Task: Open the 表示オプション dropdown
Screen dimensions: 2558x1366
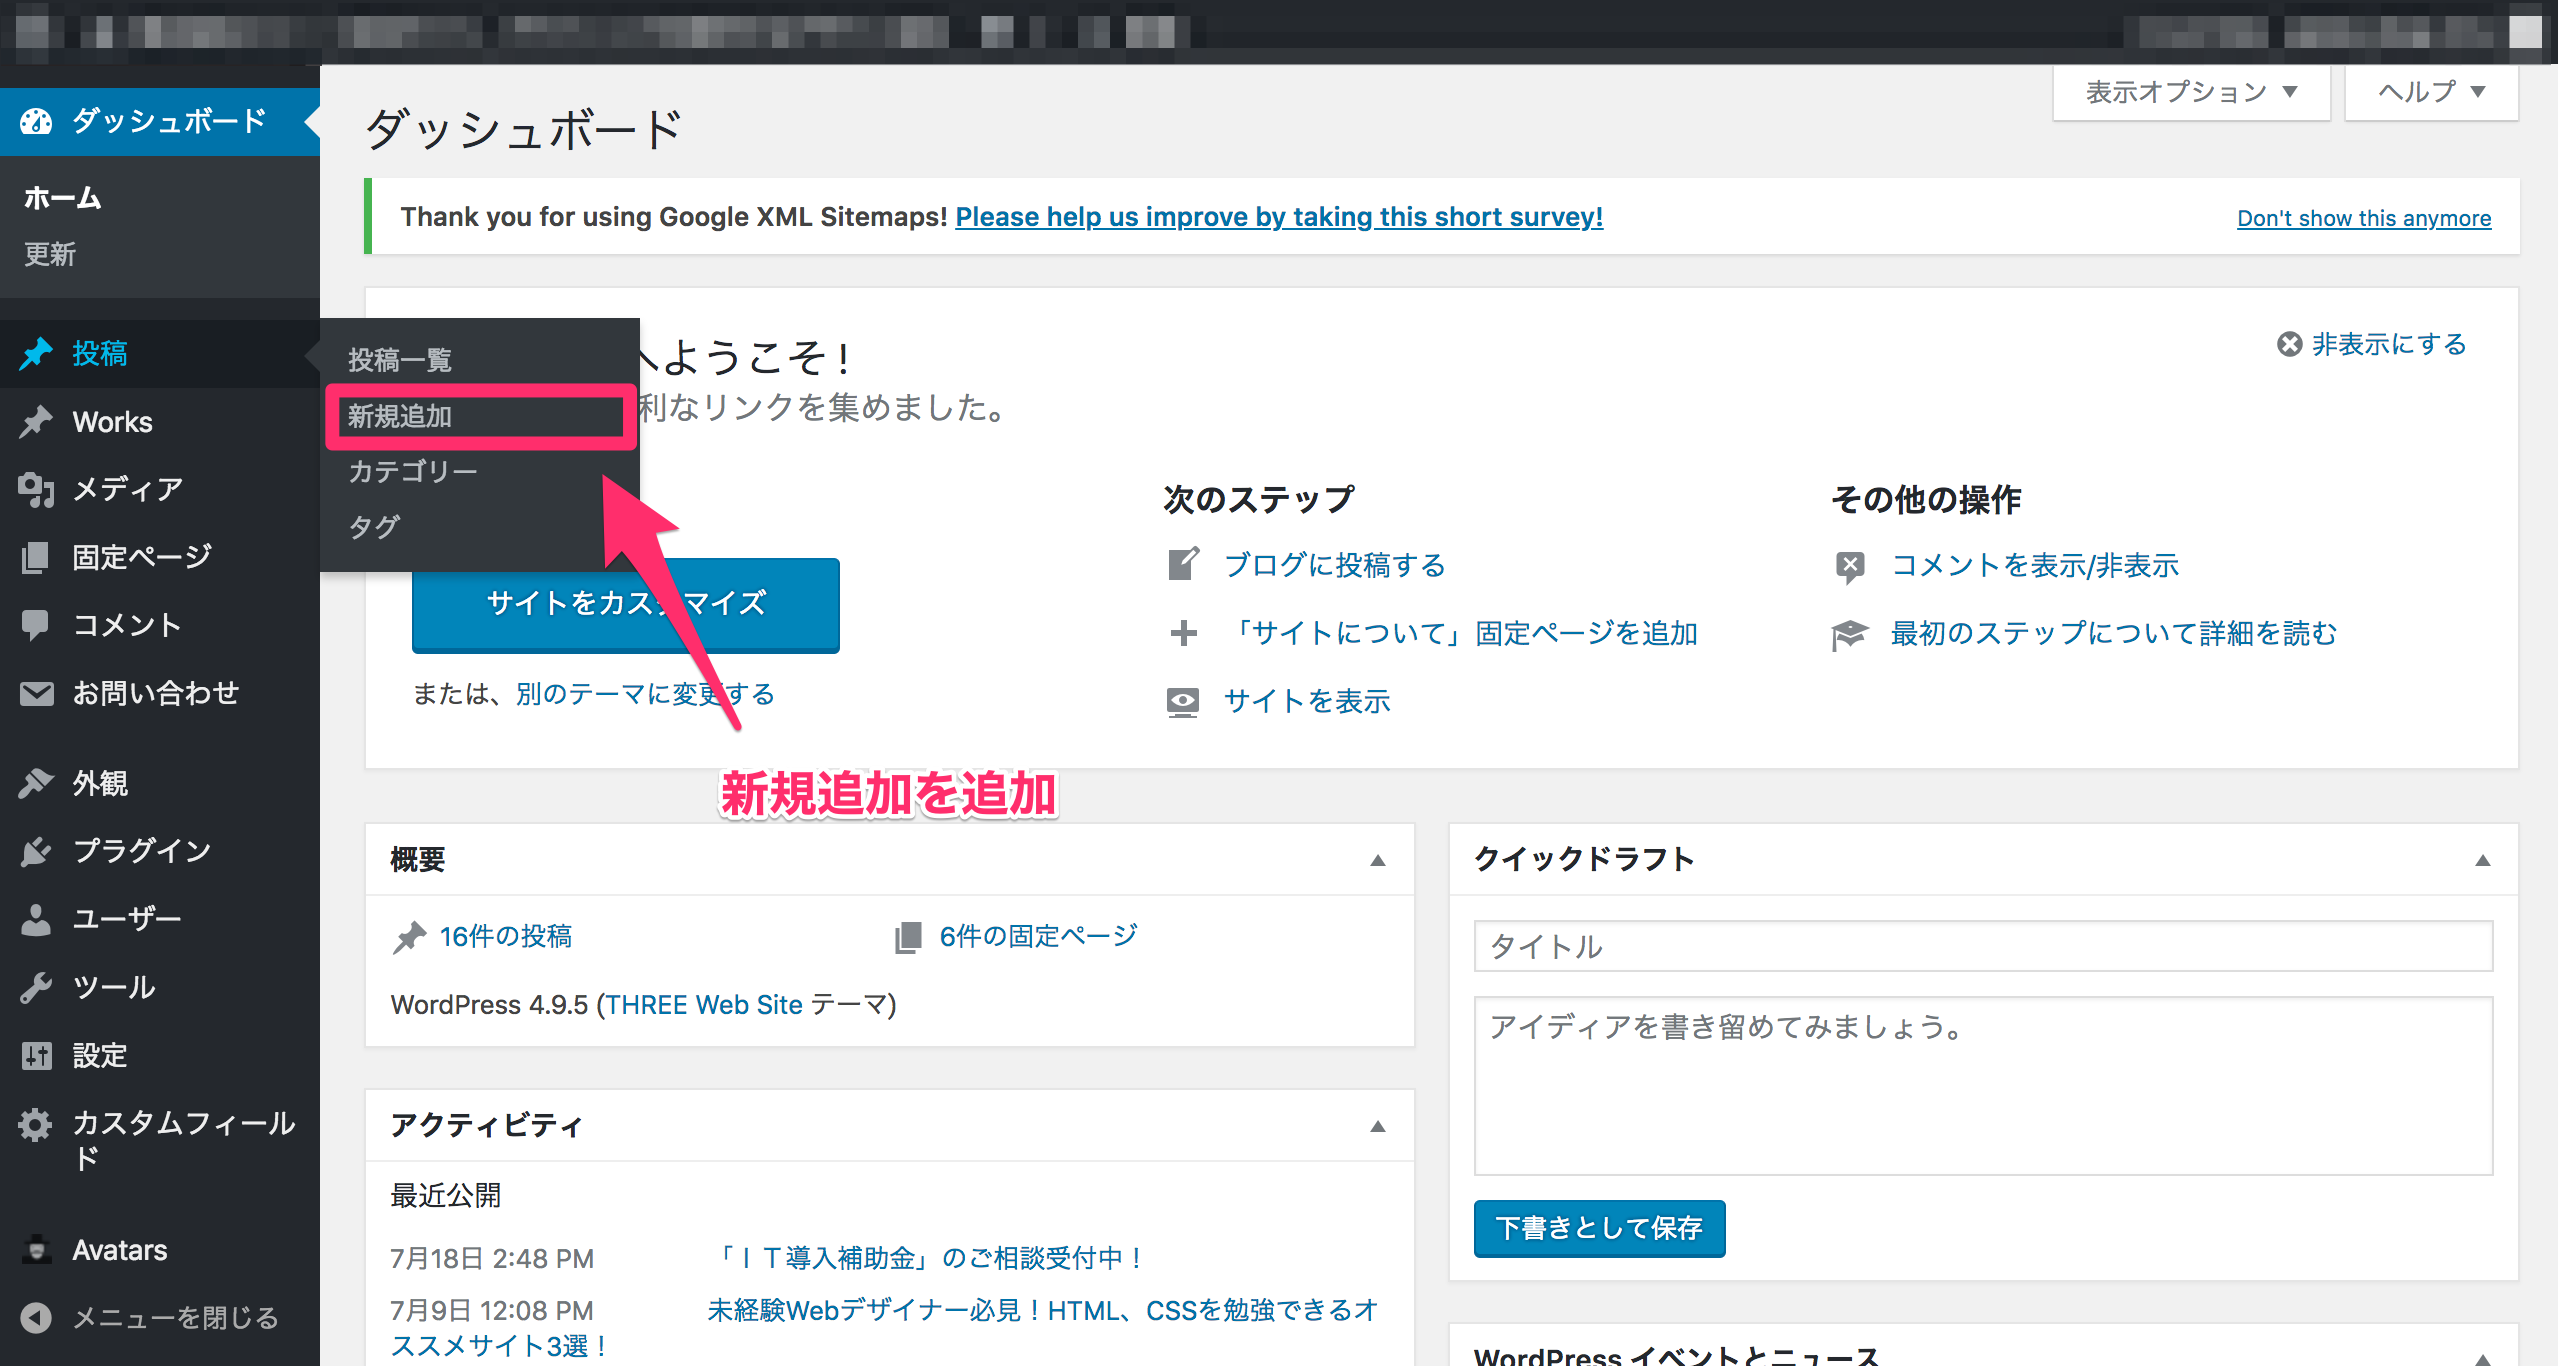Action: point(2190,92)
